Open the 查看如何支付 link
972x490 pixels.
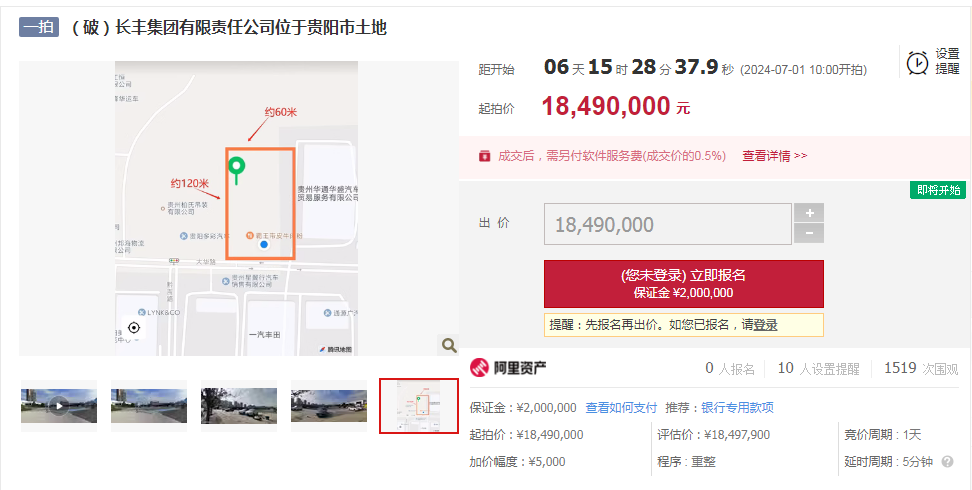point(621,408)
